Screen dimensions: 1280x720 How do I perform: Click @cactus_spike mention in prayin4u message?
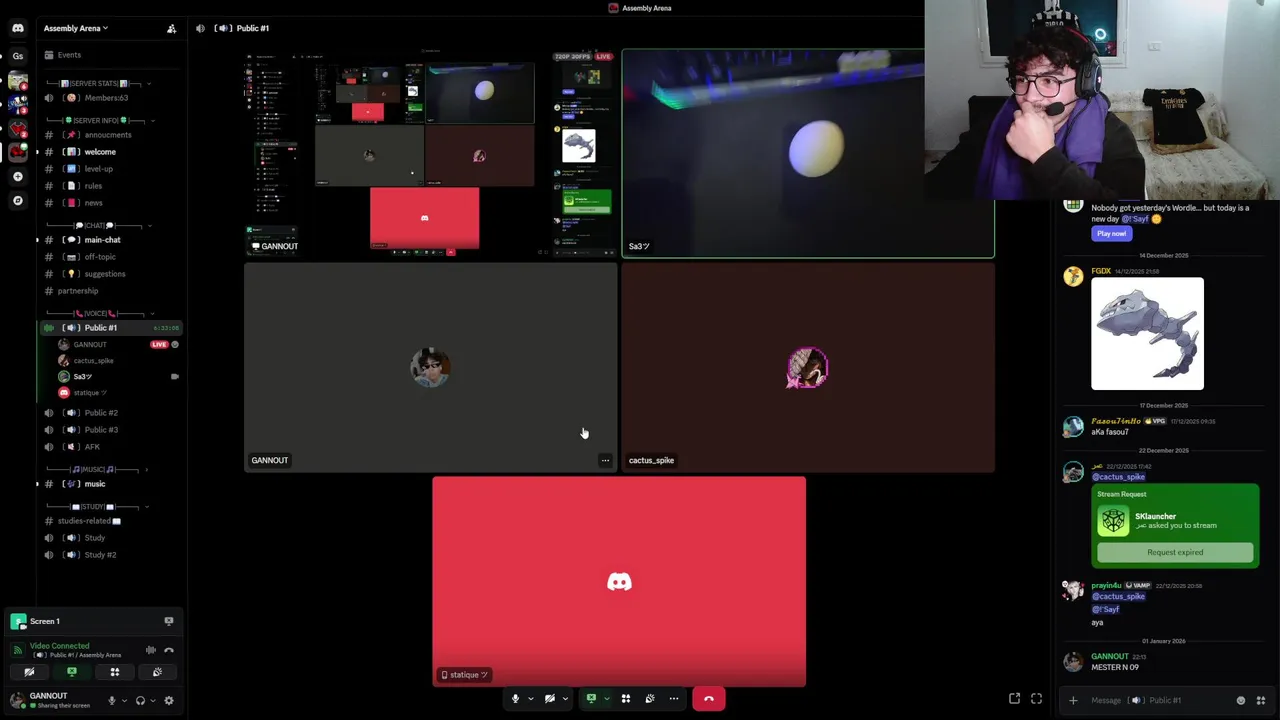tap(1118, 597)
